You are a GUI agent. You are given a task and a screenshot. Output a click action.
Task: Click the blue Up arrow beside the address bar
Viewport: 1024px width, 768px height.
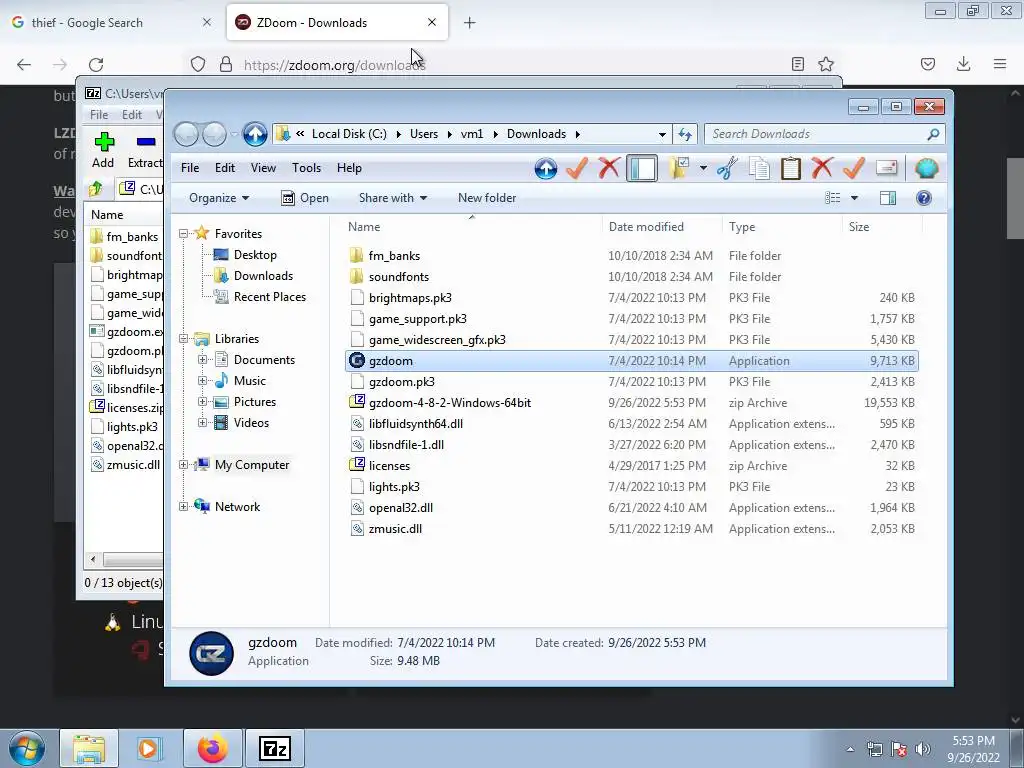point(255,134)
